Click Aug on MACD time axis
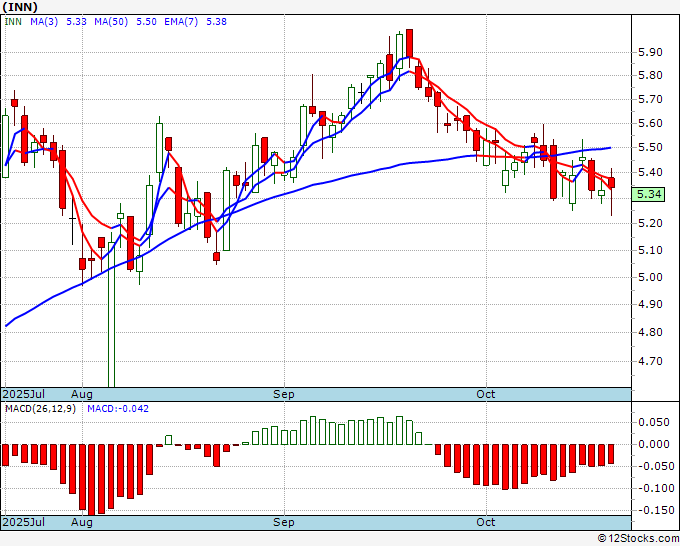Screen dimensions: 680x546 [82, 522]
